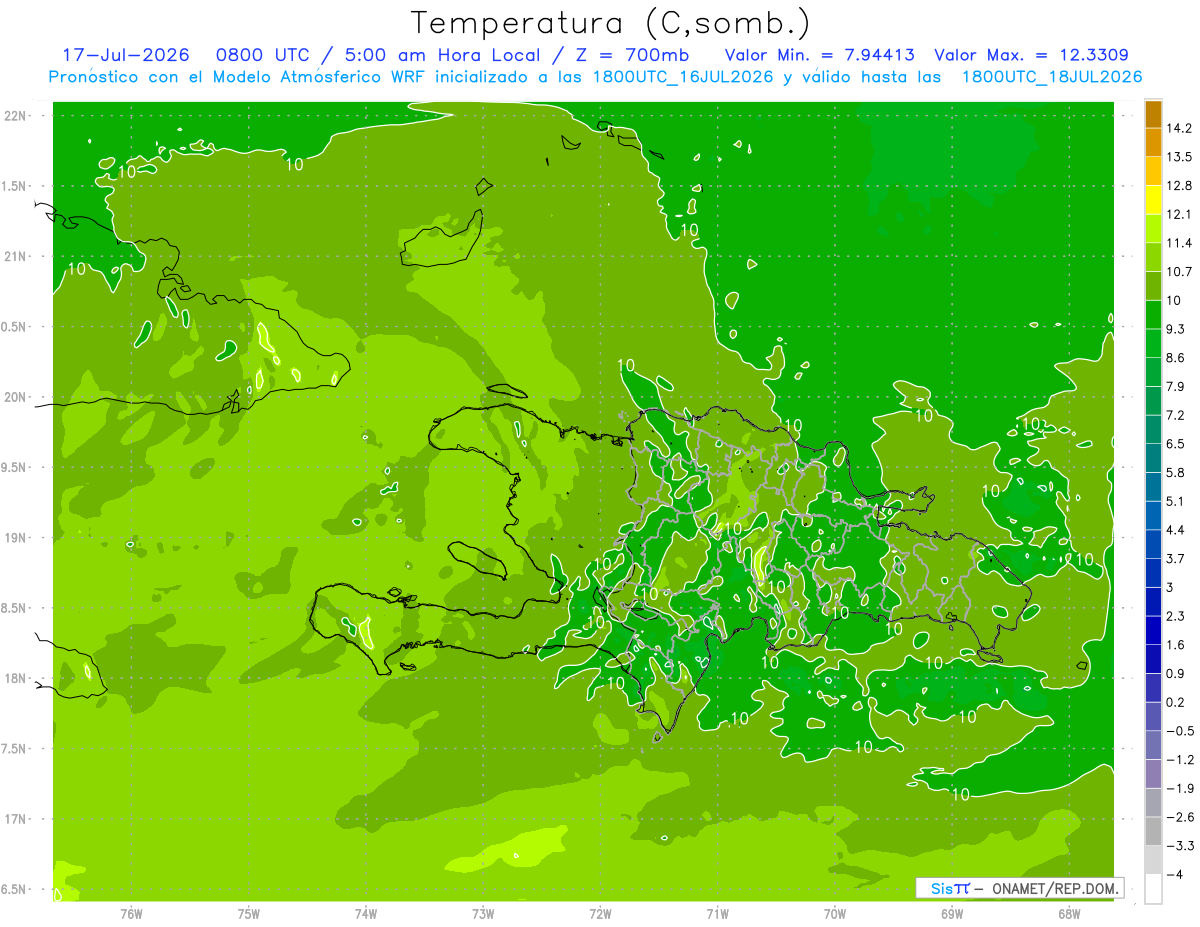The width and height of the screenshot is (1200, 927).
Task: Select the yellow band between 12.1 and 12.8
Action: (x=1153, y=200)
